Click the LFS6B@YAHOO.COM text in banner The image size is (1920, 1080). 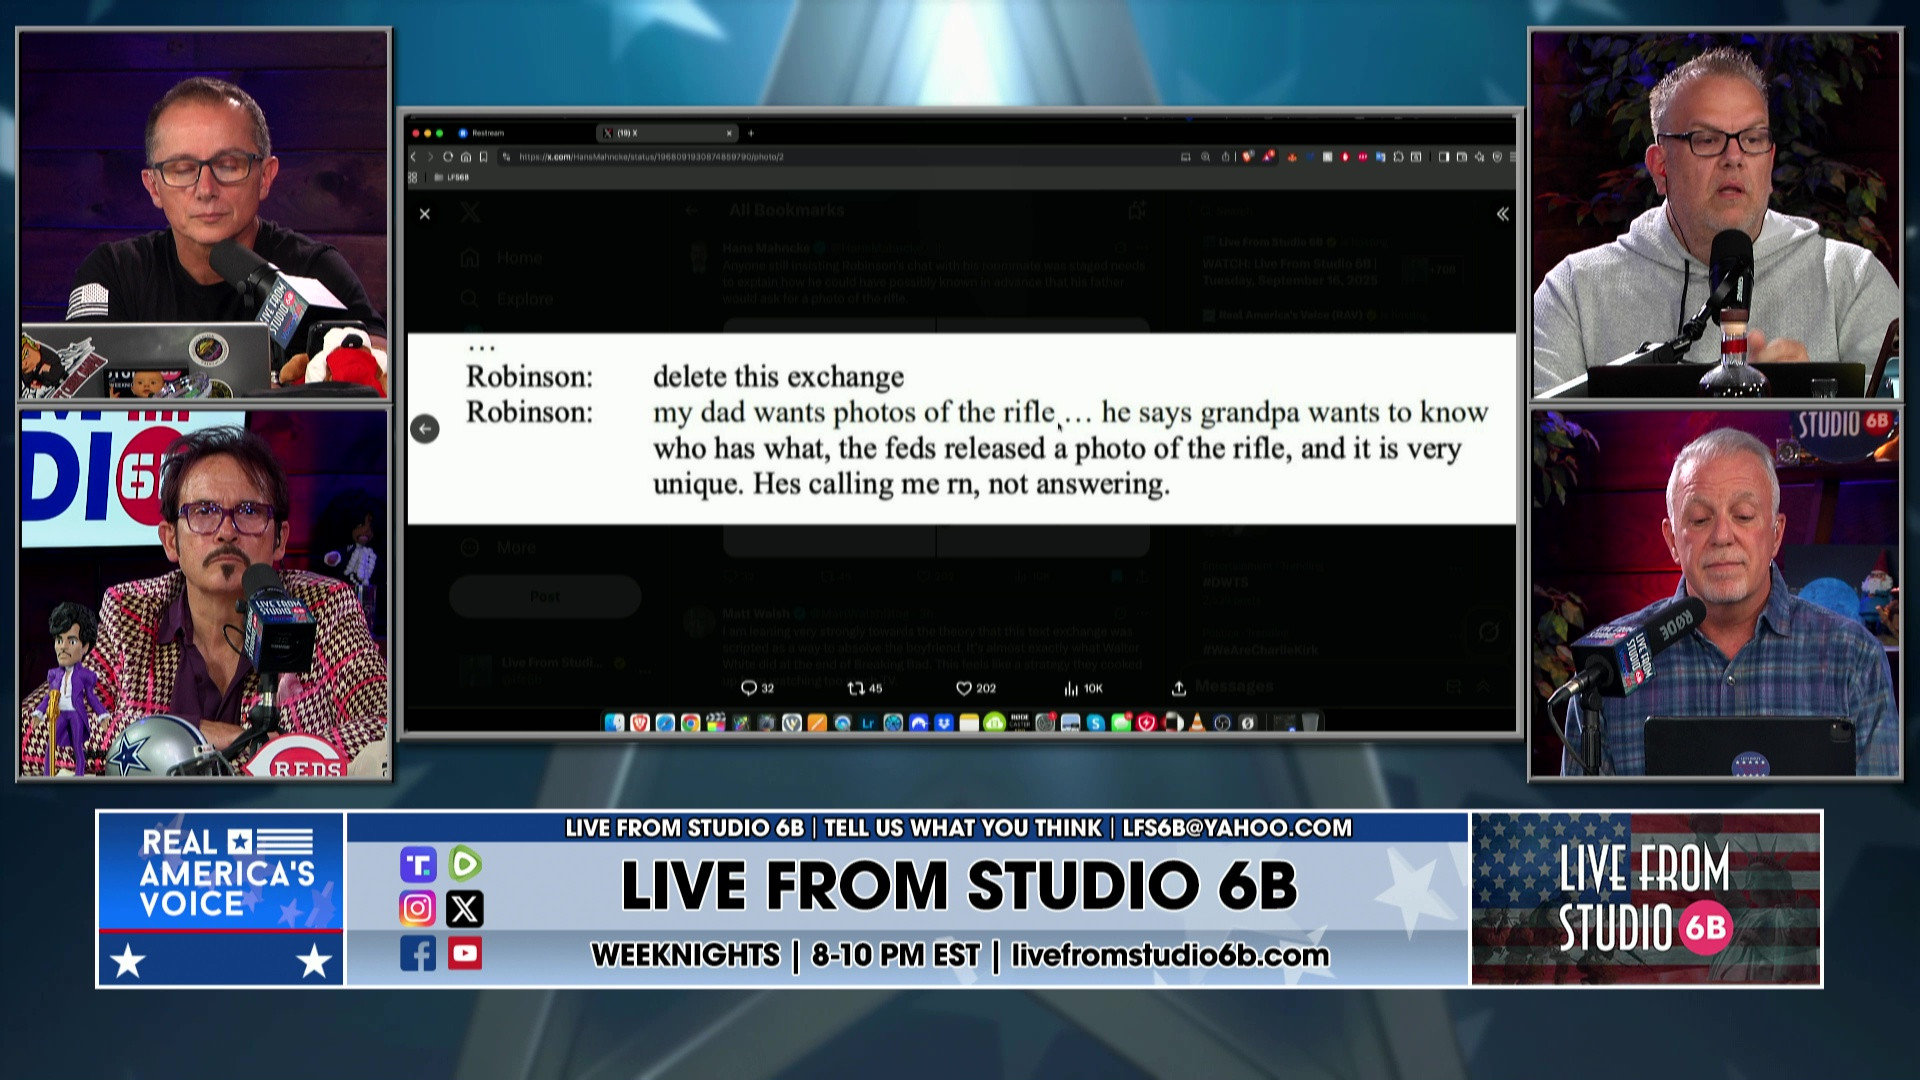1237,828
